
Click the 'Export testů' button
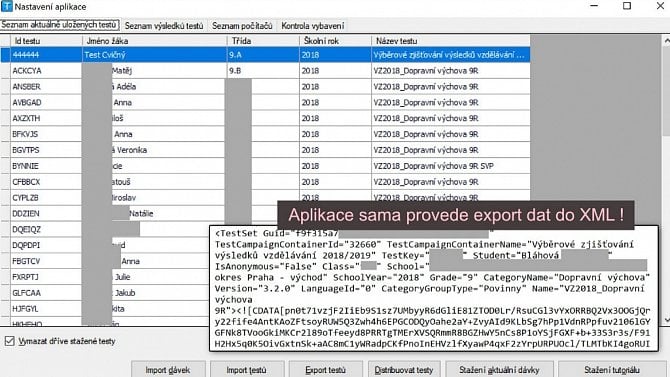coord(325,370)
